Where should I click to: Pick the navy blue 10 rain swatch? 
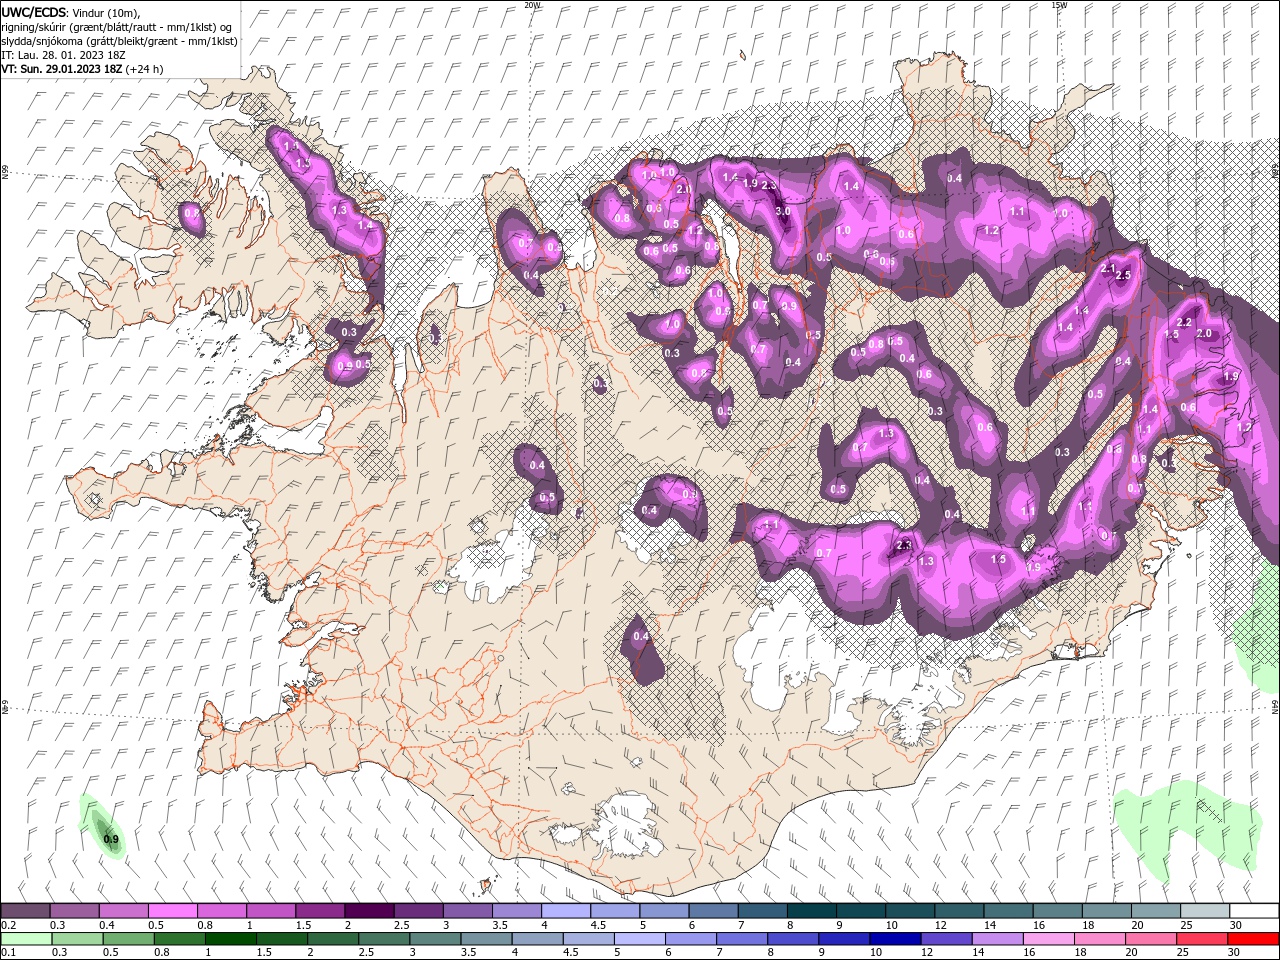click(x=894, y=939)
